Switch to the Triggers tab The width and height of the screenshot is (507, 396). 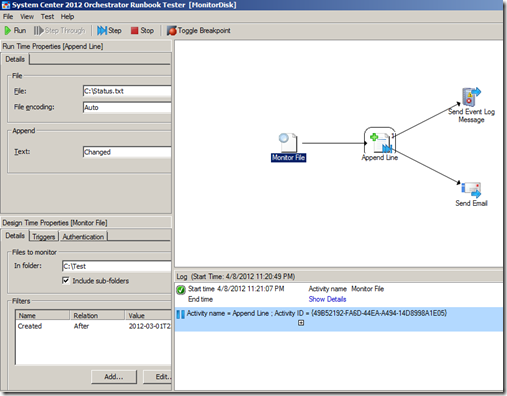pyautogui.click(x=44, y=237)
